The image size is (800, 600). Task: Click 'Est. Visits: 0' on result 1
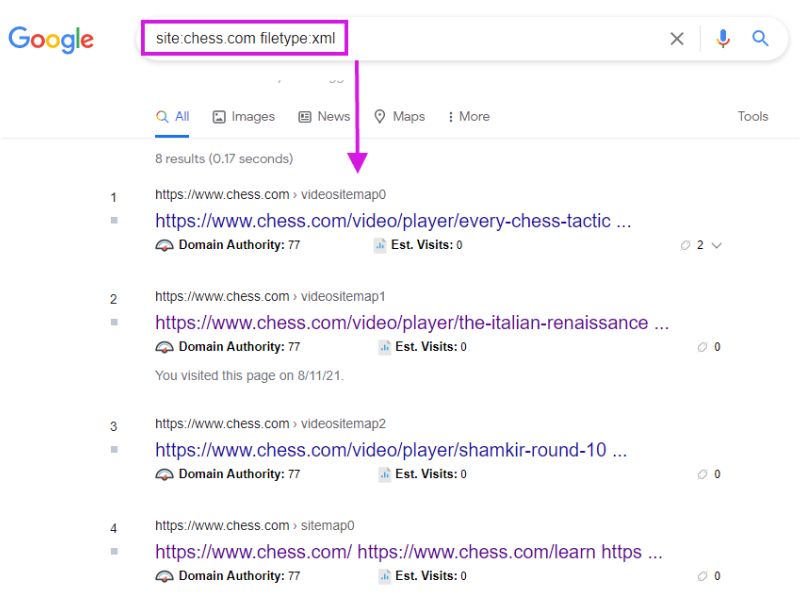pyautogui.click(x=427, y=245)
